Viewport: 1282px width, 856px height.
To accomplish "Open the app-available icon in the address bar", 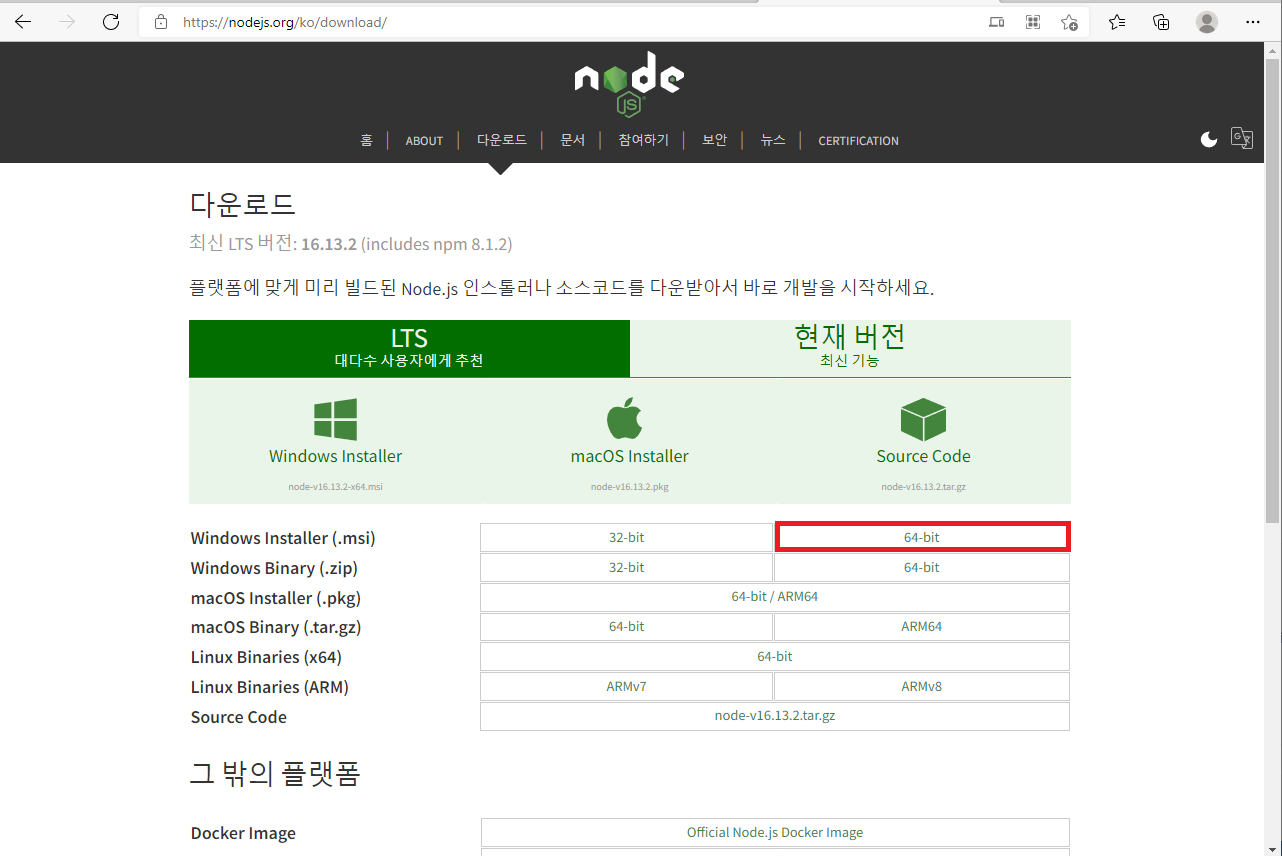I will click(x=997, y=22).
